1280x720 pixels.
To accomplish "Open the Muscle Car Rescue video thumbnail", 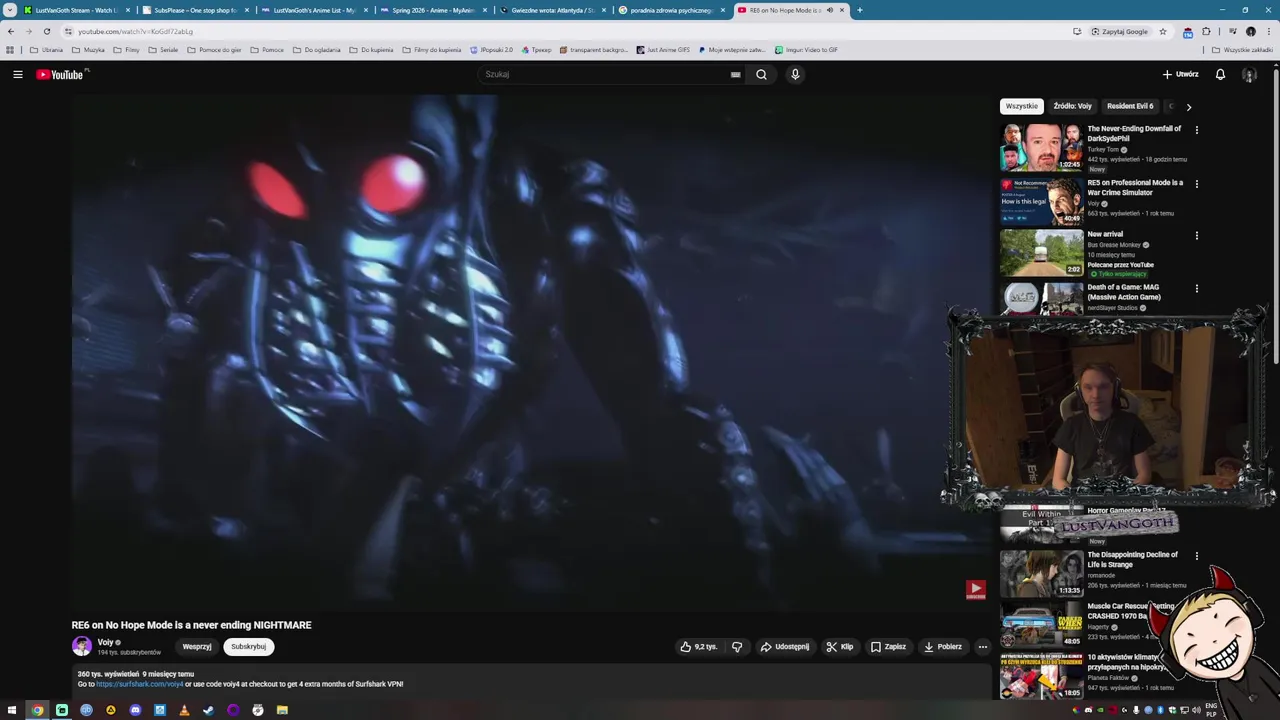I will click(1041, 626).
